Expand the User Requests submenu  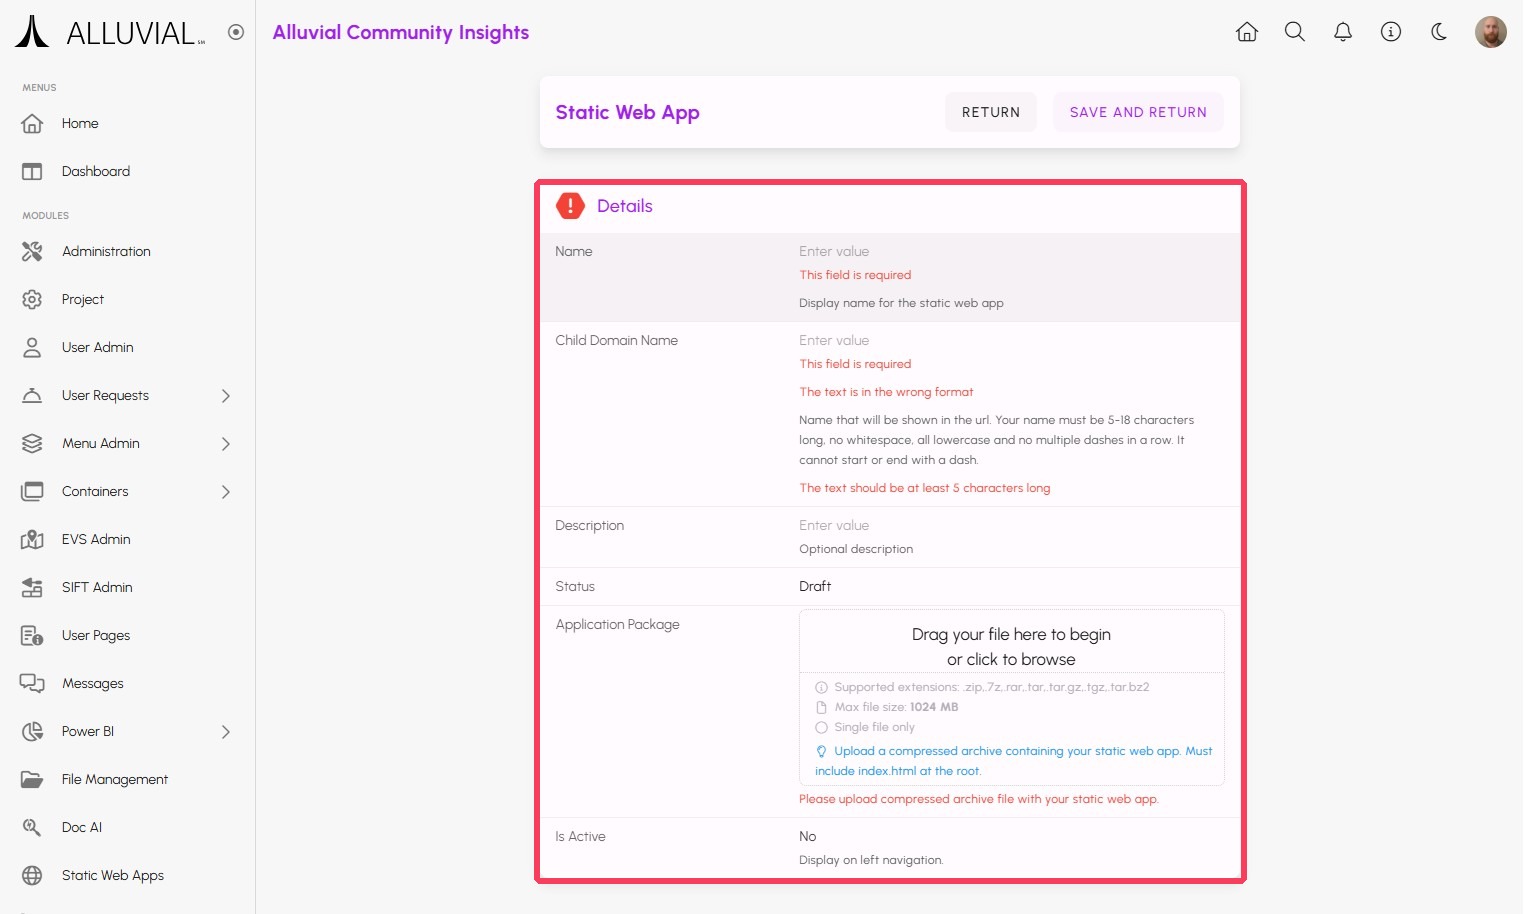[x=225, y=396]
